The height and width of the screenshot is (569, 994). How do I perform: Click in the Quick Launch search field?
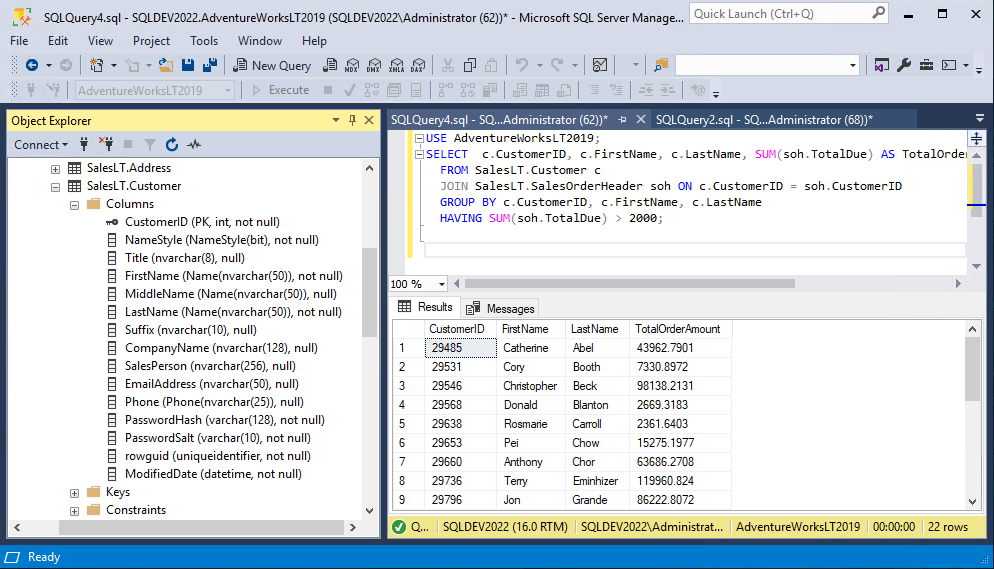click(788, 13)
